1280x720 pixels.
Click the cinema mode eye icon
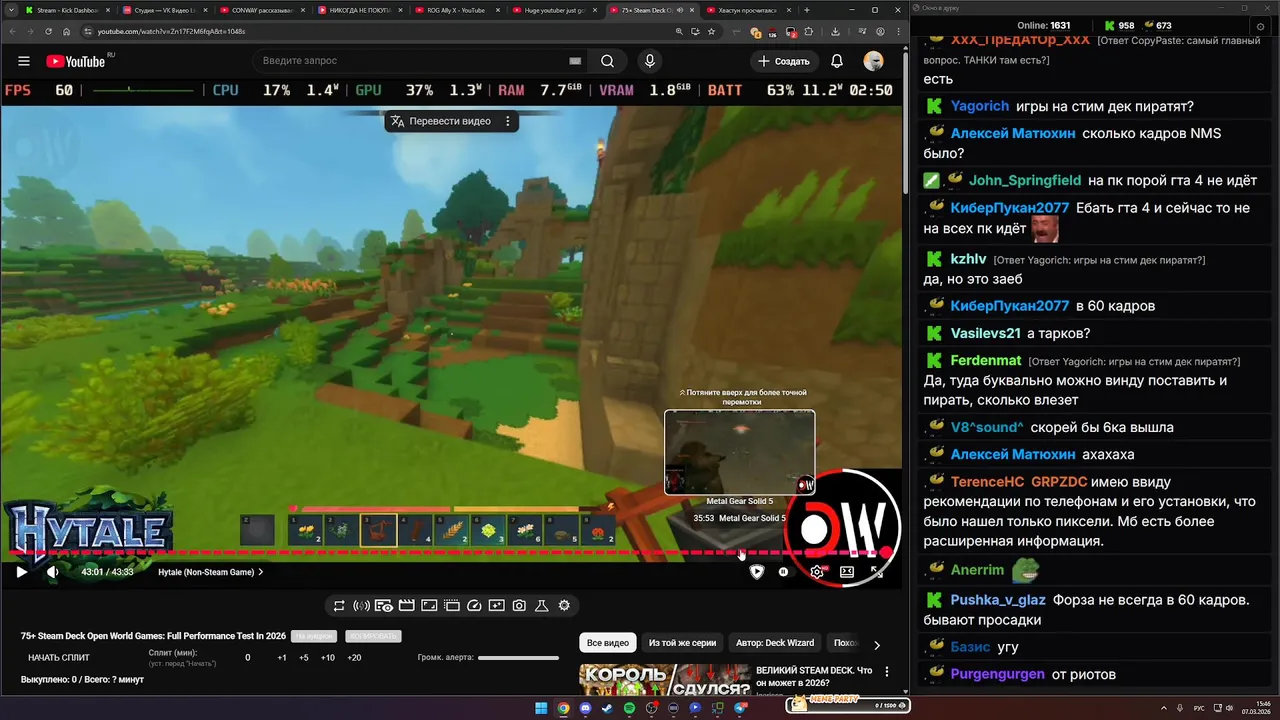click(384, 605)
